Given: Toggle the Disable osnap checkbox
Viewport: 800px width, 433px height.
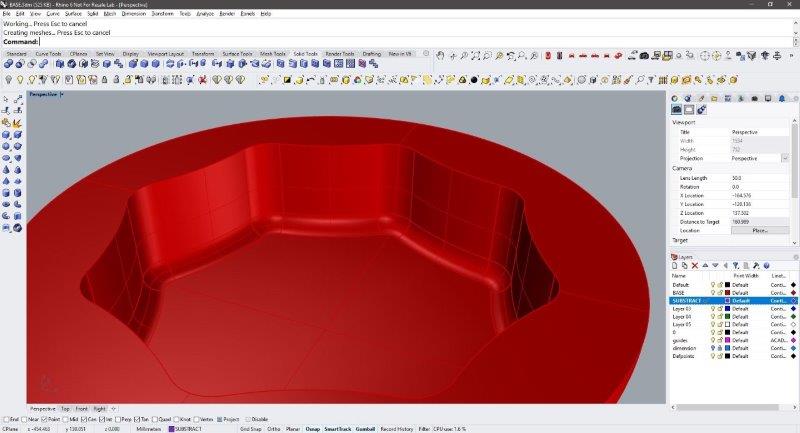Looking at the screenshot, I should pos(248,419).
